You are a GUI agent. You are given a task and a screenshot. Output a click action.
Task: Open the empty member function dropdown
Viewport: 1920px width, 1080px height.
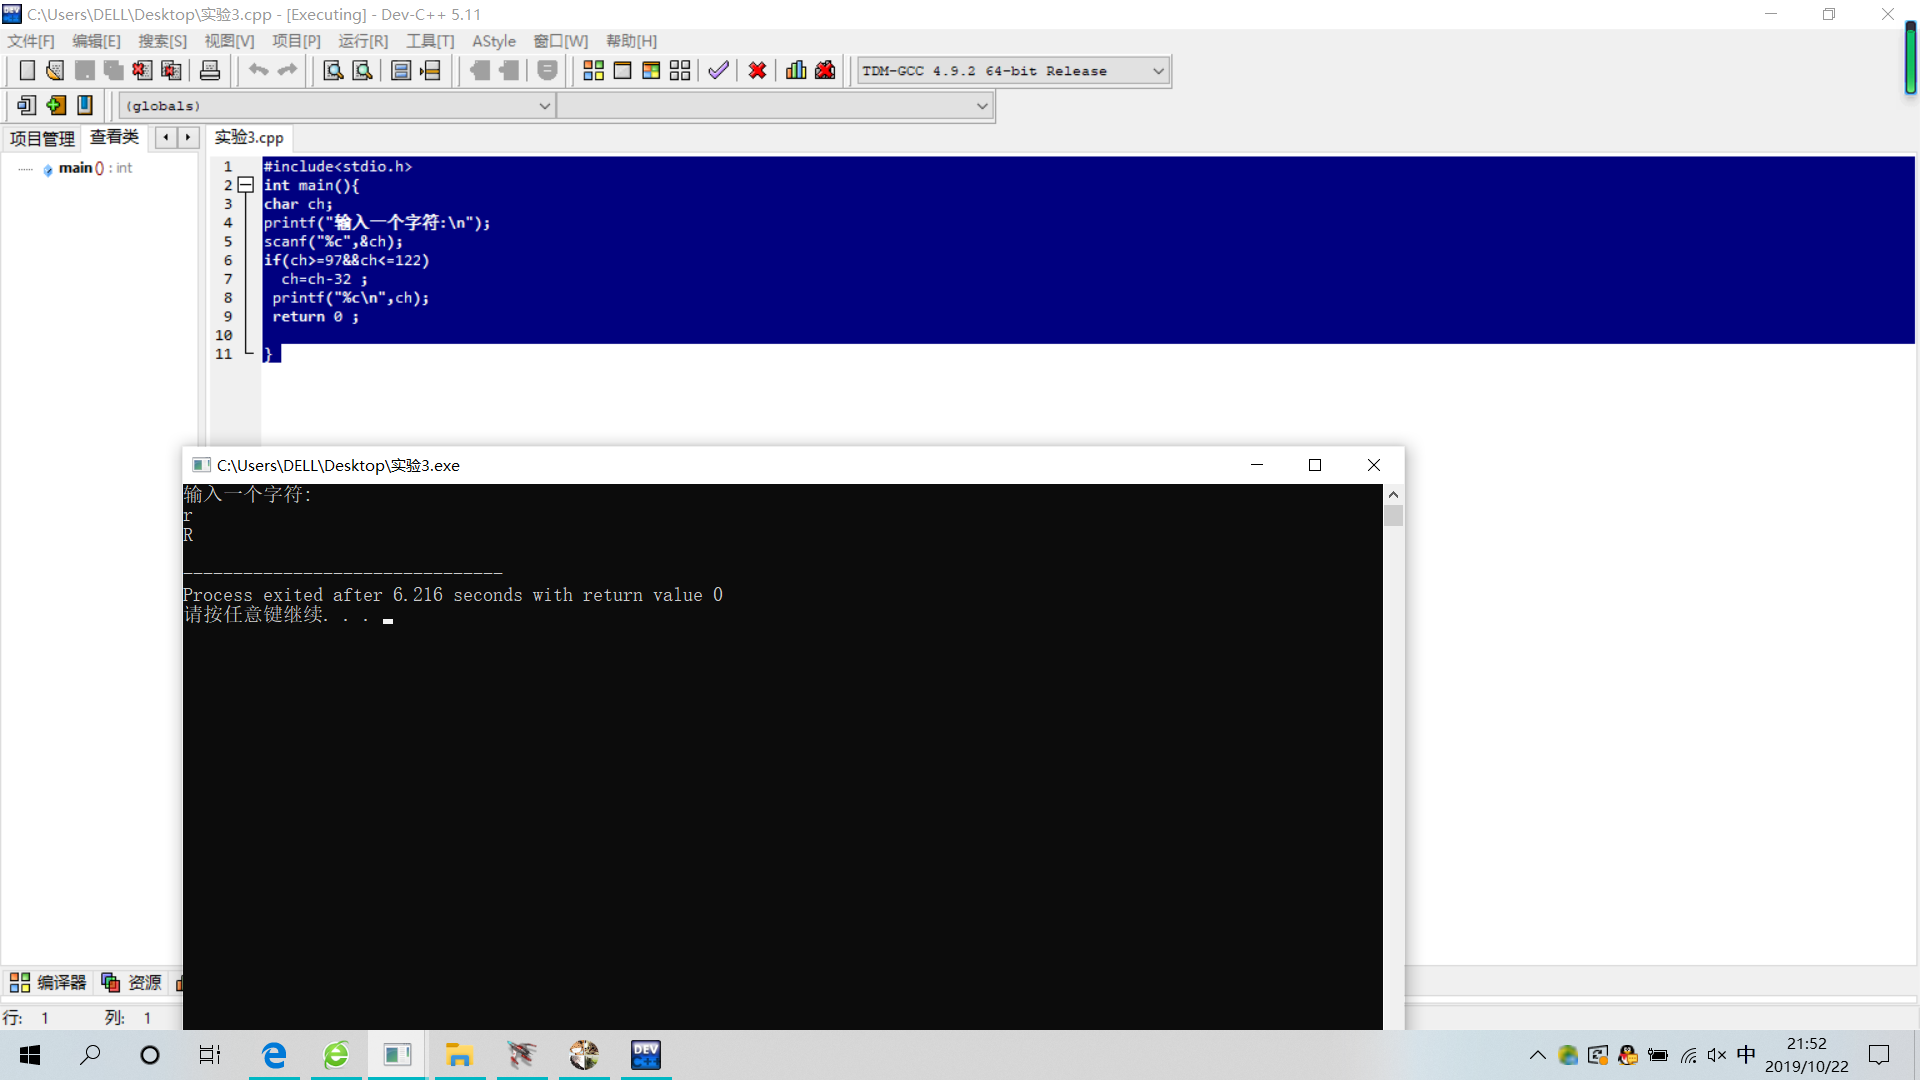982,105
